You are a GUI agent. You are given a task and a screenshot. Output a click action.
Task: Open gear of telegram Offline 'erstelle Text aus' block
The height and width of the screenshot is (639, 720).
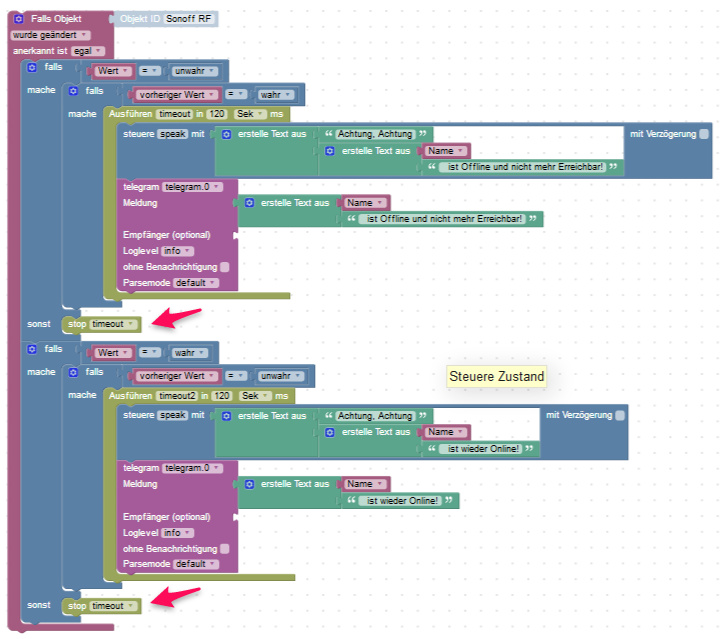(249, 202)
